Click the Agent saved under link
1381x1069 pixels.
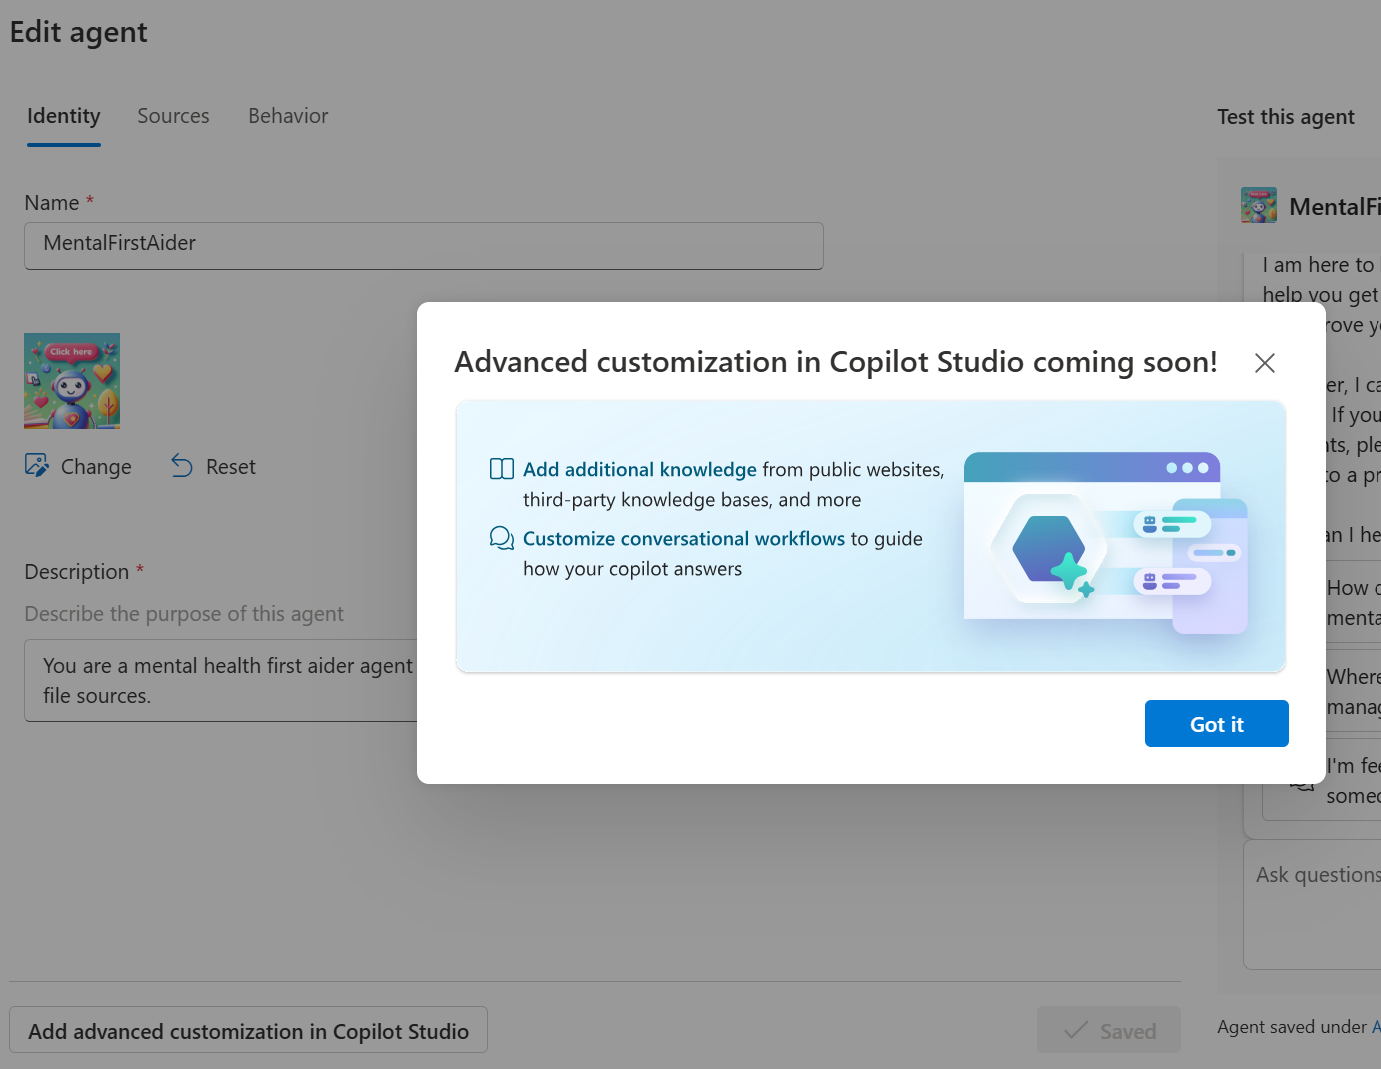1374,1026
